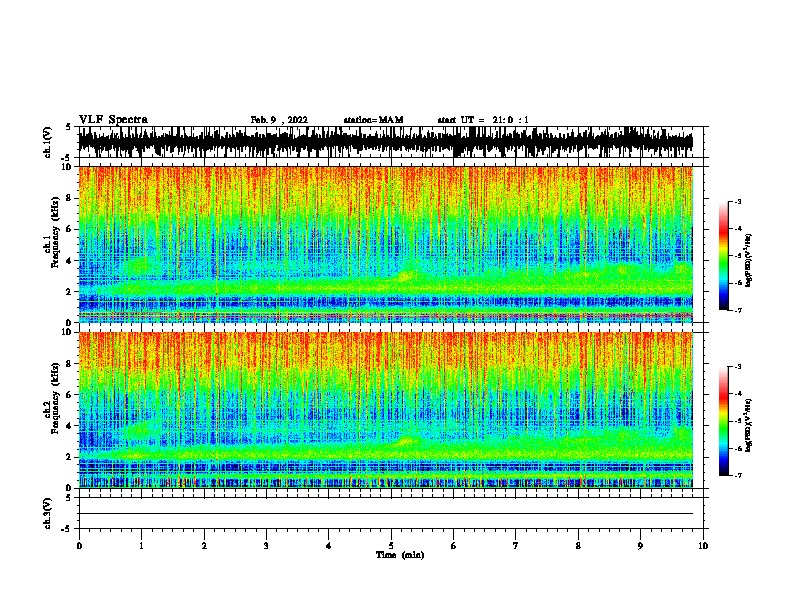This screenshot has width=792, height=612.
Task: Click the "VLF Spectra" plot title
Action: (113, 120)
